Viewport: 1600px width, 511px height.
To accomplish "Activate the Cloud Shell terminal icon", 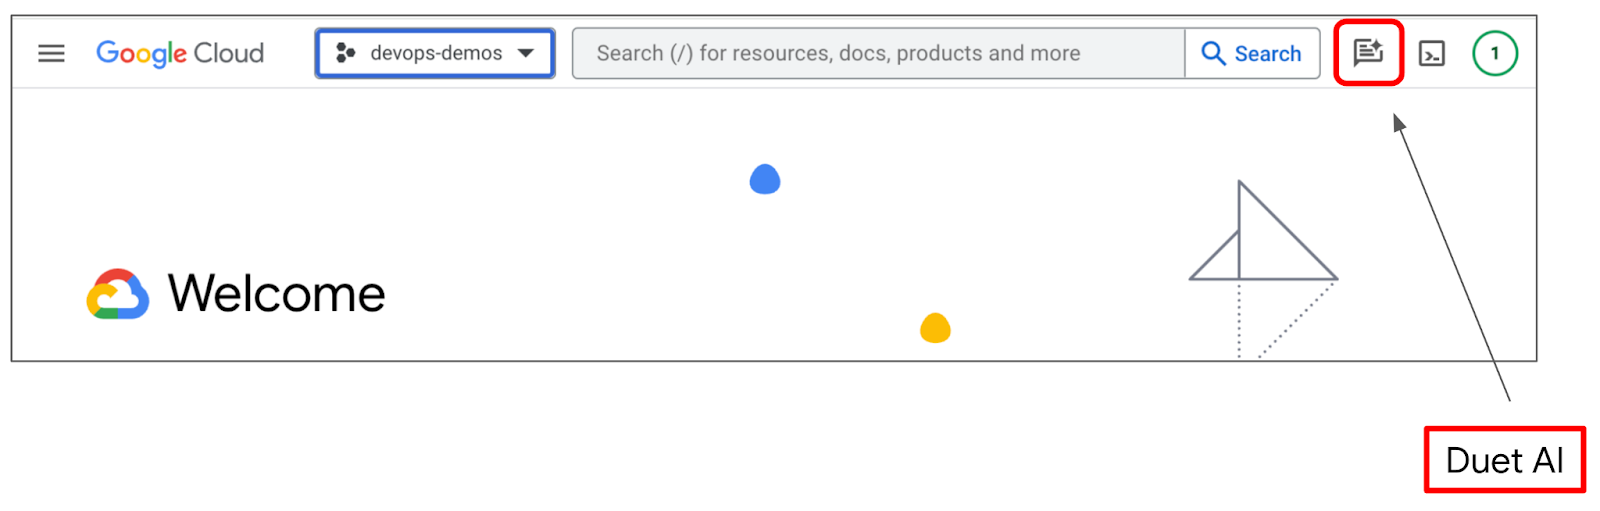I will pos(1432,54).
